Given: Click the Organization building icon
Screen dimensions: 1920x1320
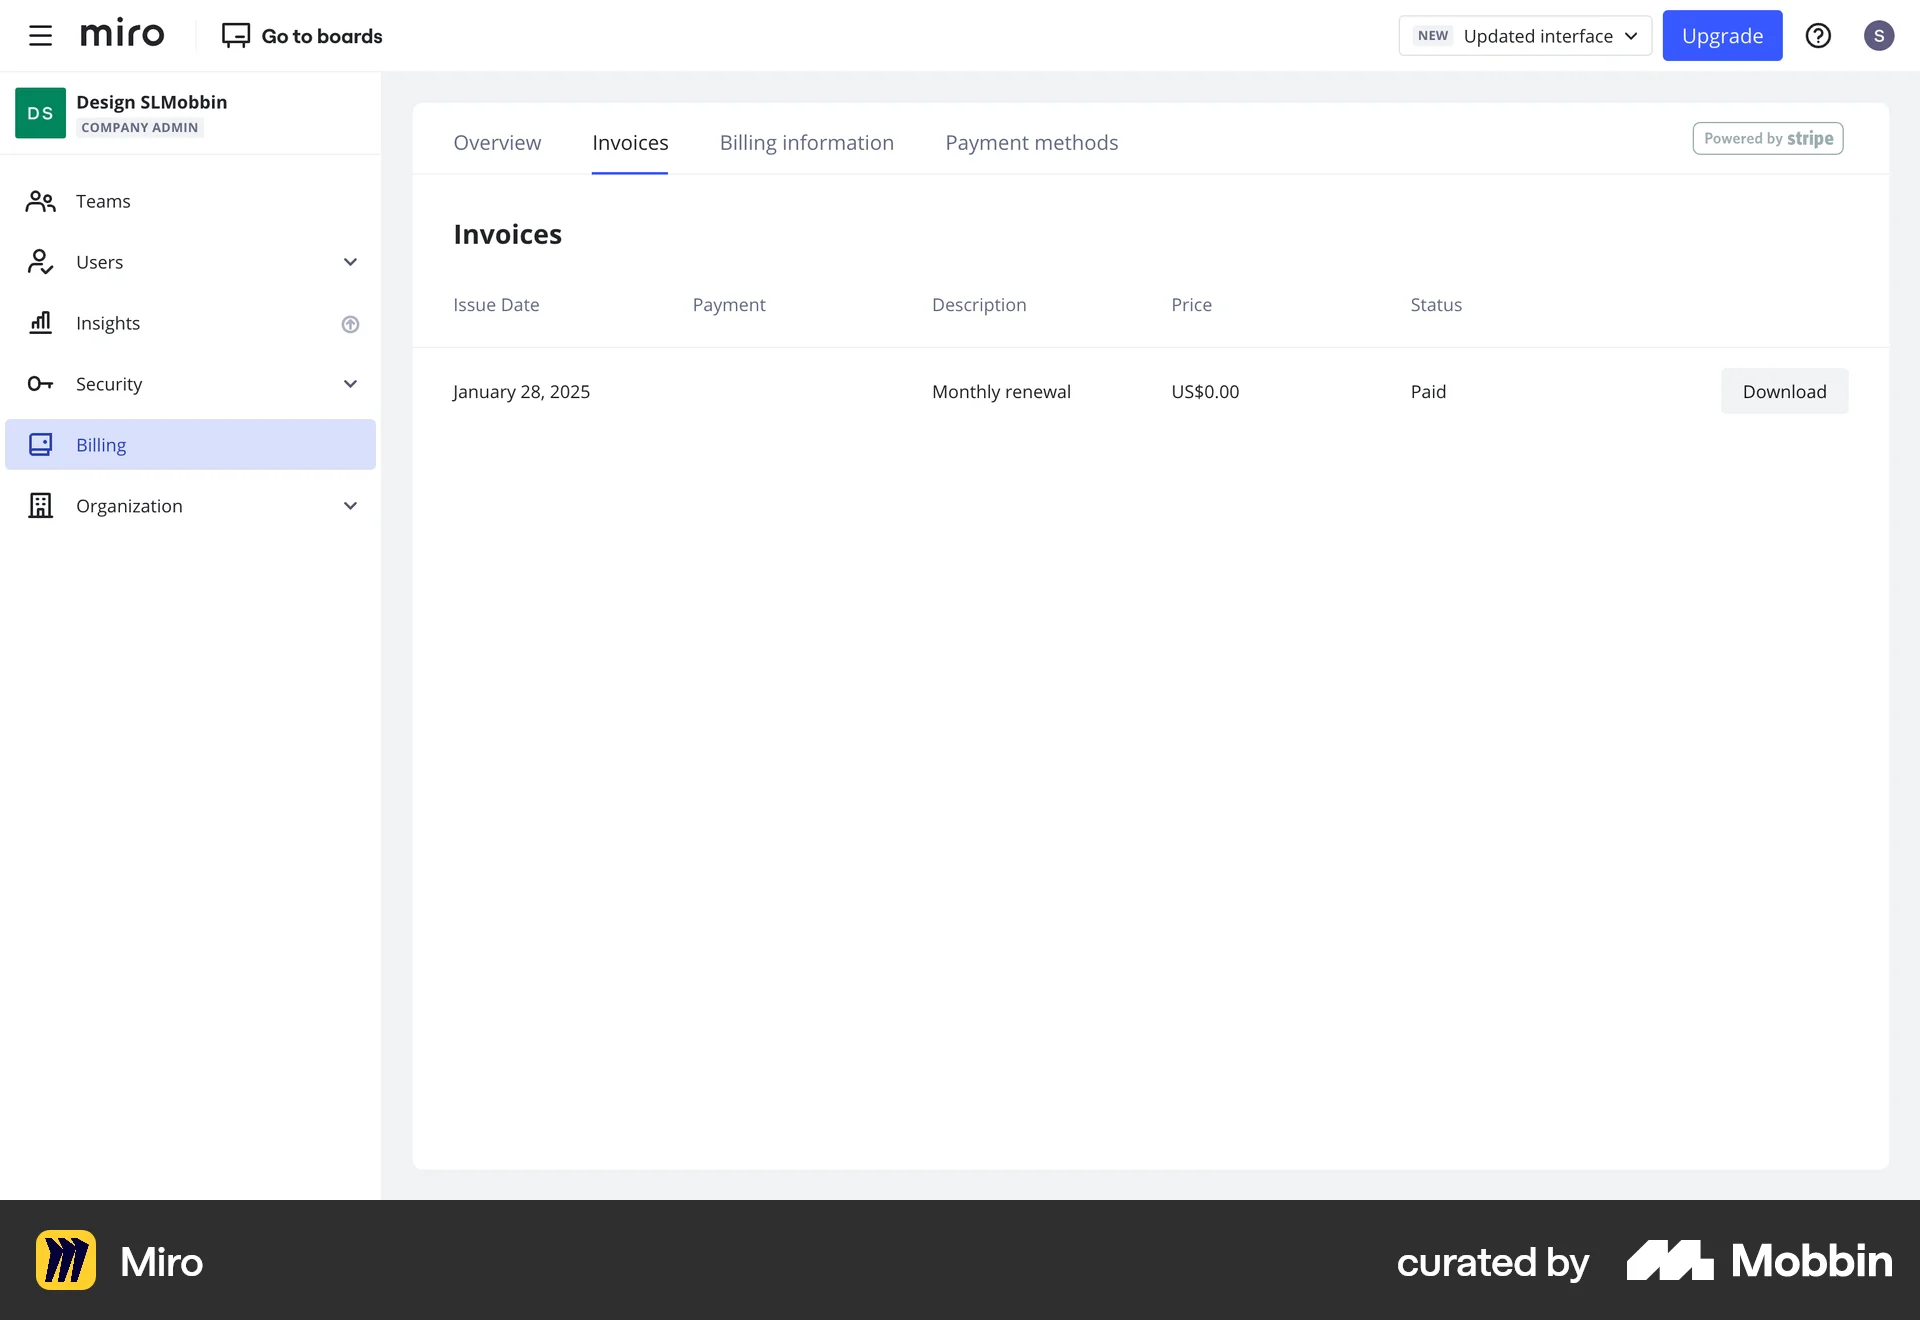Looking at the screenshot, I should 40,505.
